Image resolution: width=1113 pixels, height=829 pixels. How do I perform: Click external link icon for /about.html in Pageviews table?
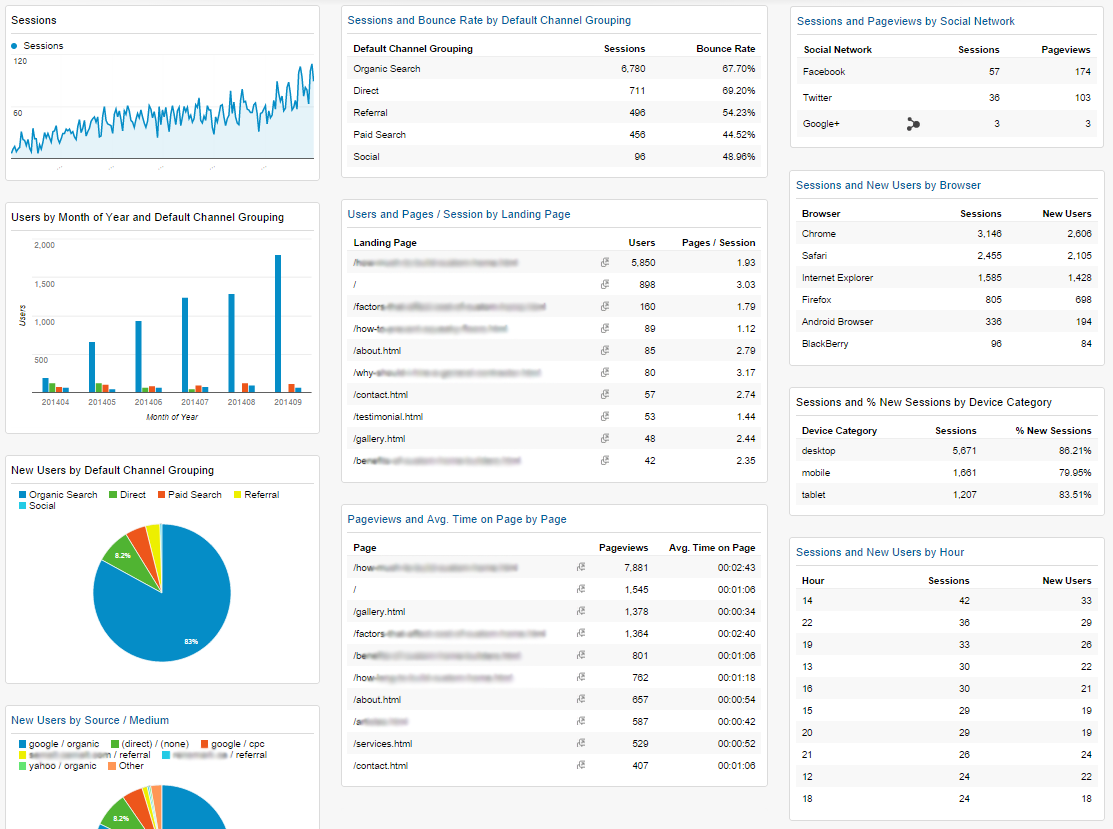[580, 700]
